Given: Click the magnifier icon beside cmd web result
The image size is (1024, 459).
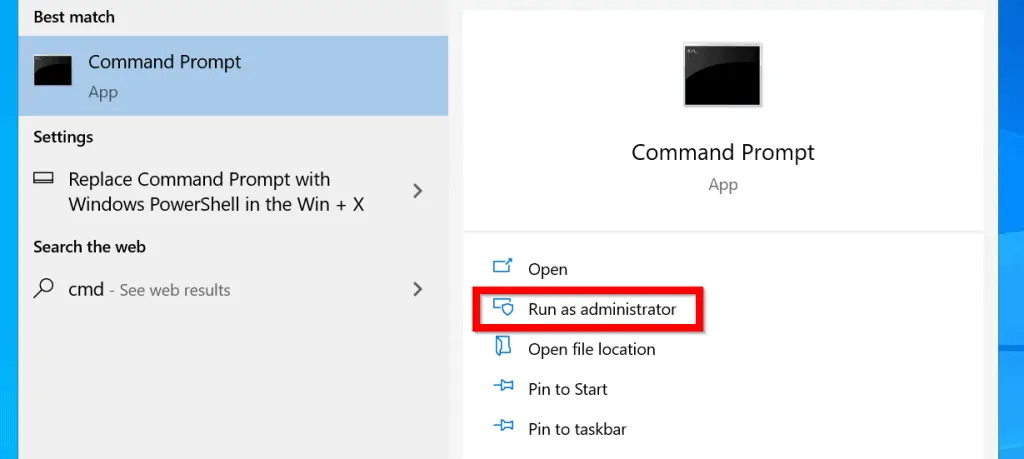Looking at the screenshot, I should pos(43,289).
